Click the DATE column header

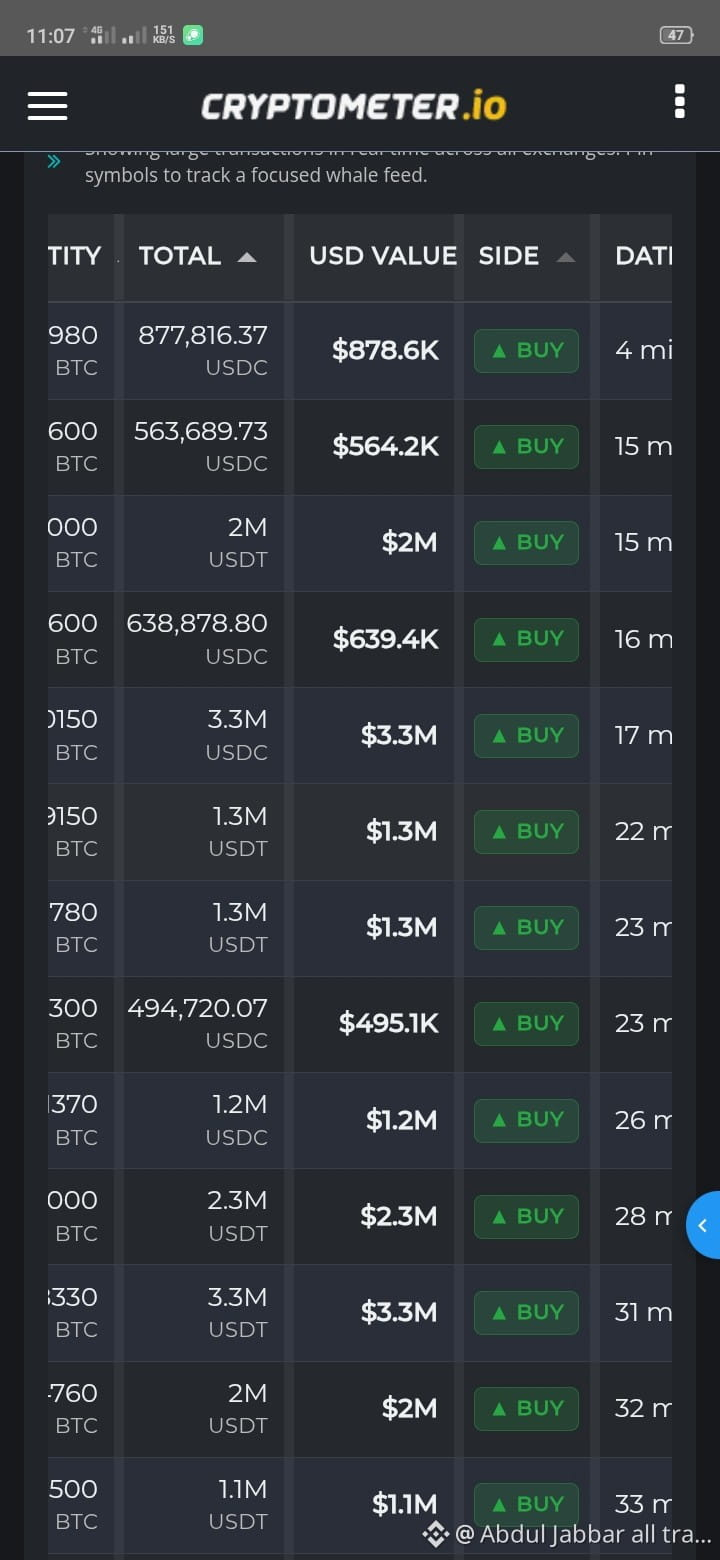click(x=643, y=256)
